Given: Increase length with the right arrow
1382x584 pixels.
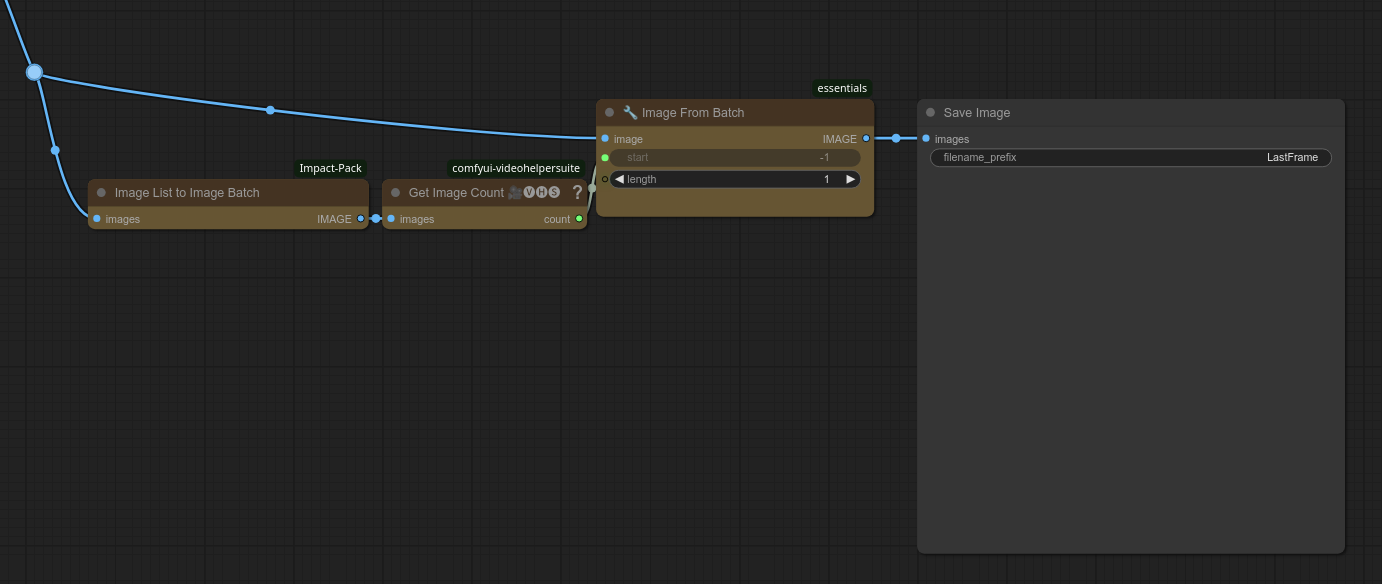Looking at the screenshot, I should [x=851, y=179].
